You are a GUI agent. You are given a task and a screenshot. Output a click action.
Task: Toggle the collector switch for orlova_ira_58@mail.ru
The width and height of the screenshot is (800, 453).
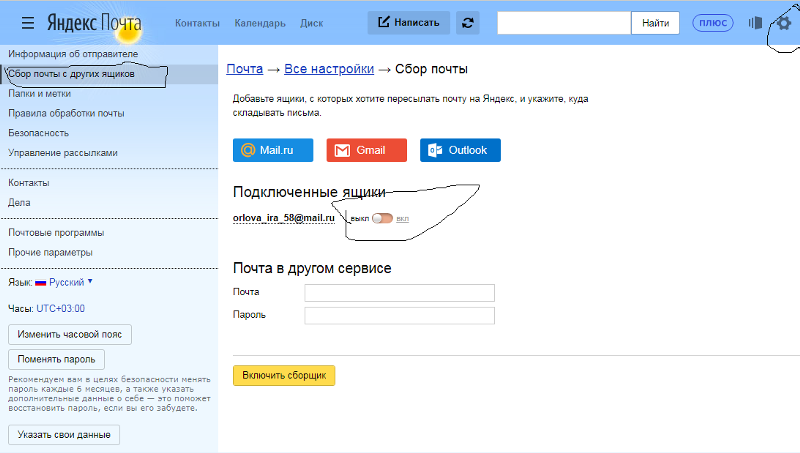tap(382, 218)
